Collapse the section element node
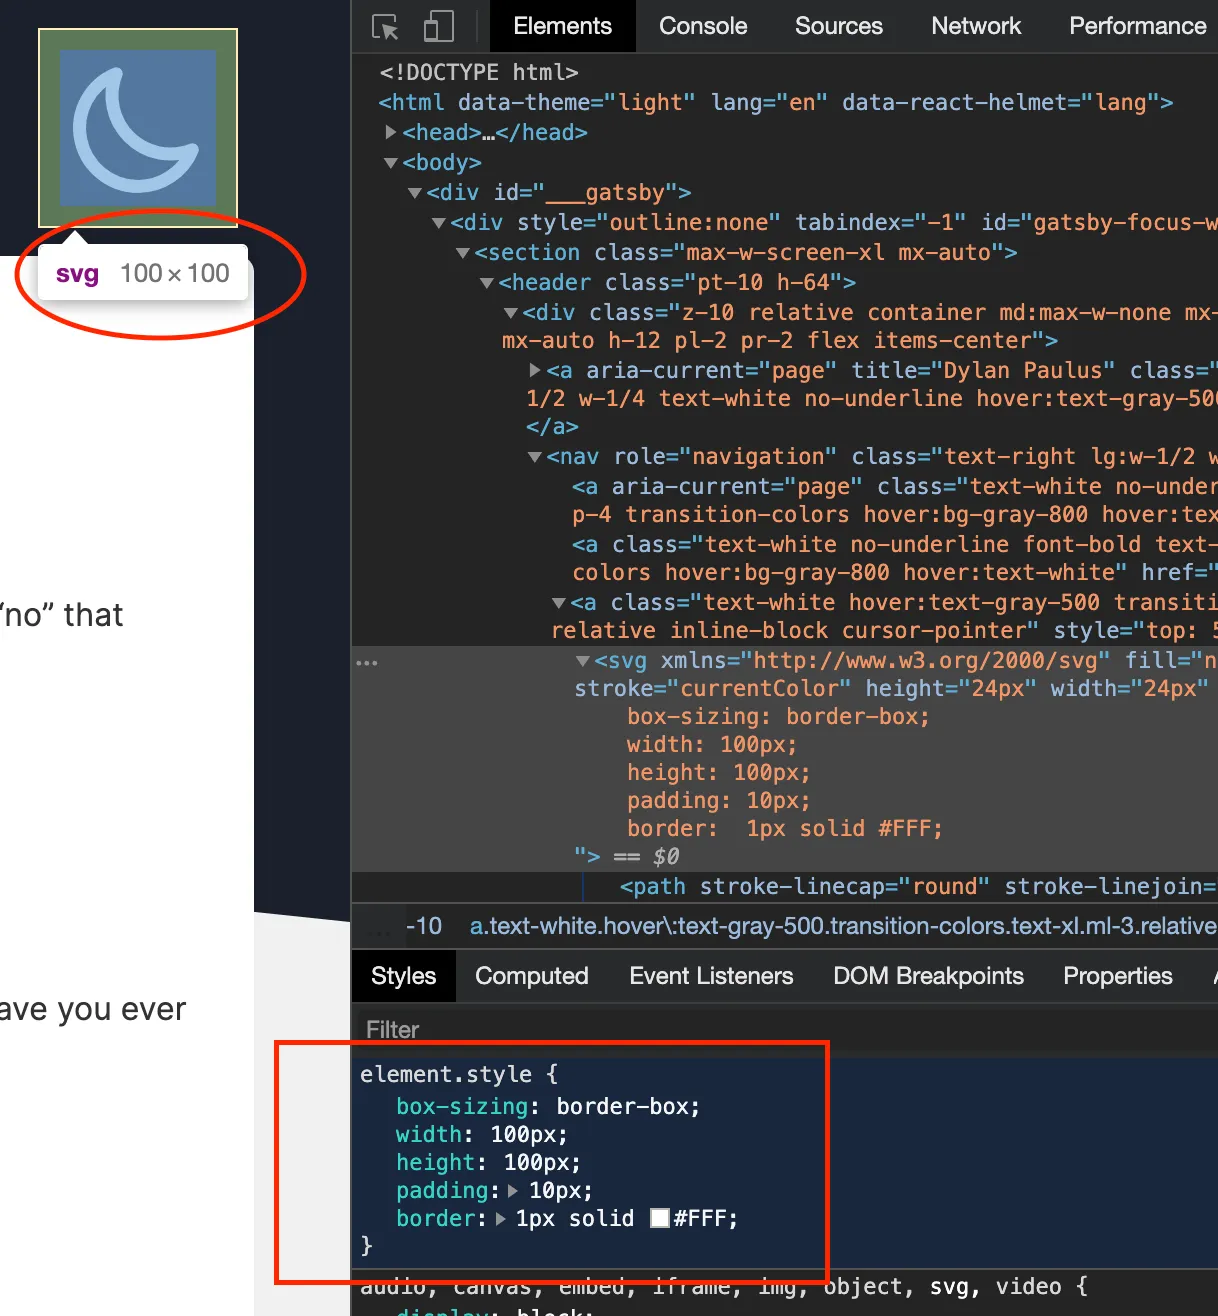 click(x=462, y=252)
